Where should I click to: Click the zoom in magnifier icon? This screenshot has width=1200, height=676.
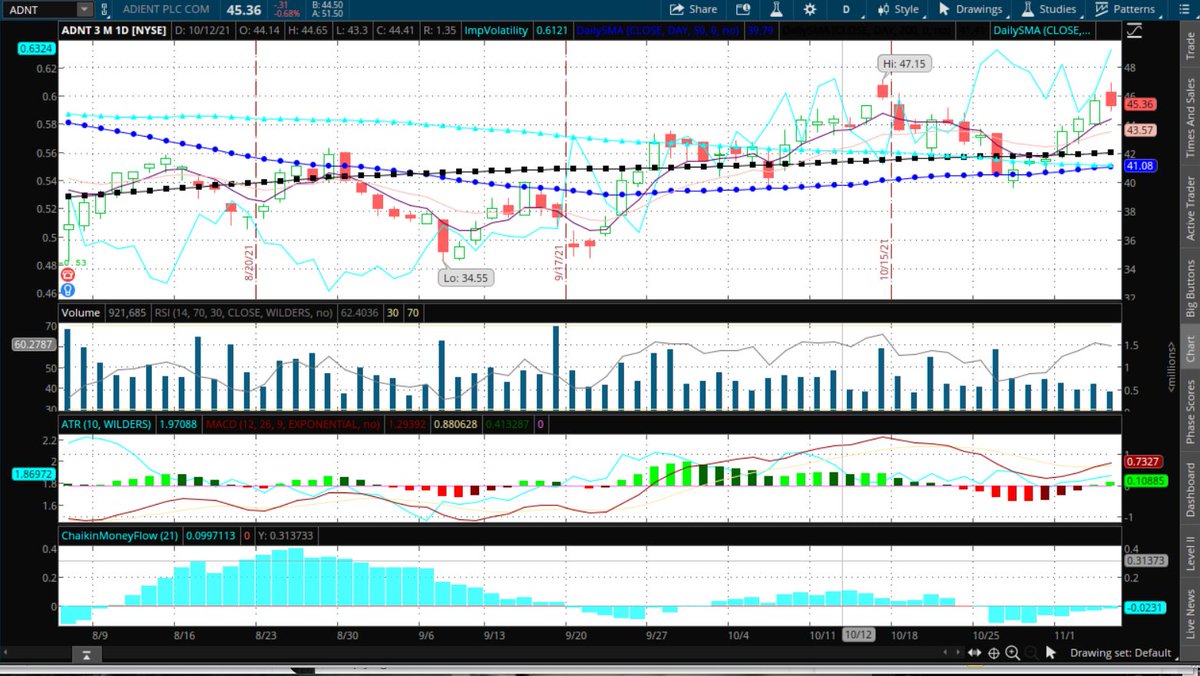click(x=1013, y=653)
